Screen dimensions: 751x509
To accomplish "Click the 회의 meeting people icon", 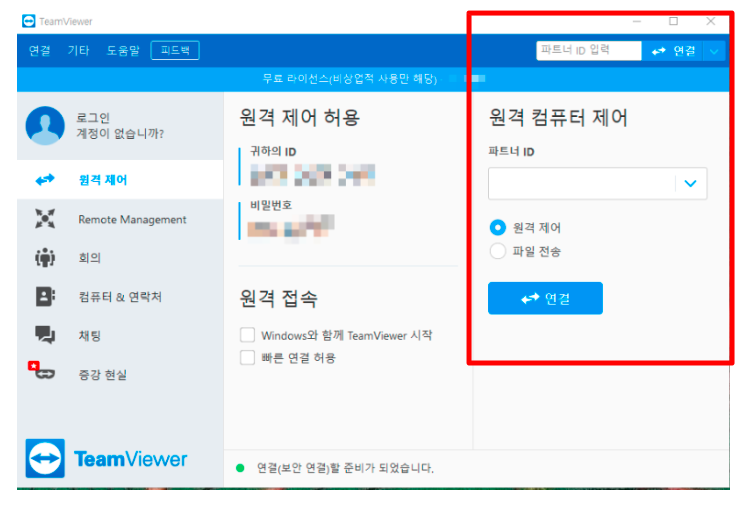I will click(45, 258).
